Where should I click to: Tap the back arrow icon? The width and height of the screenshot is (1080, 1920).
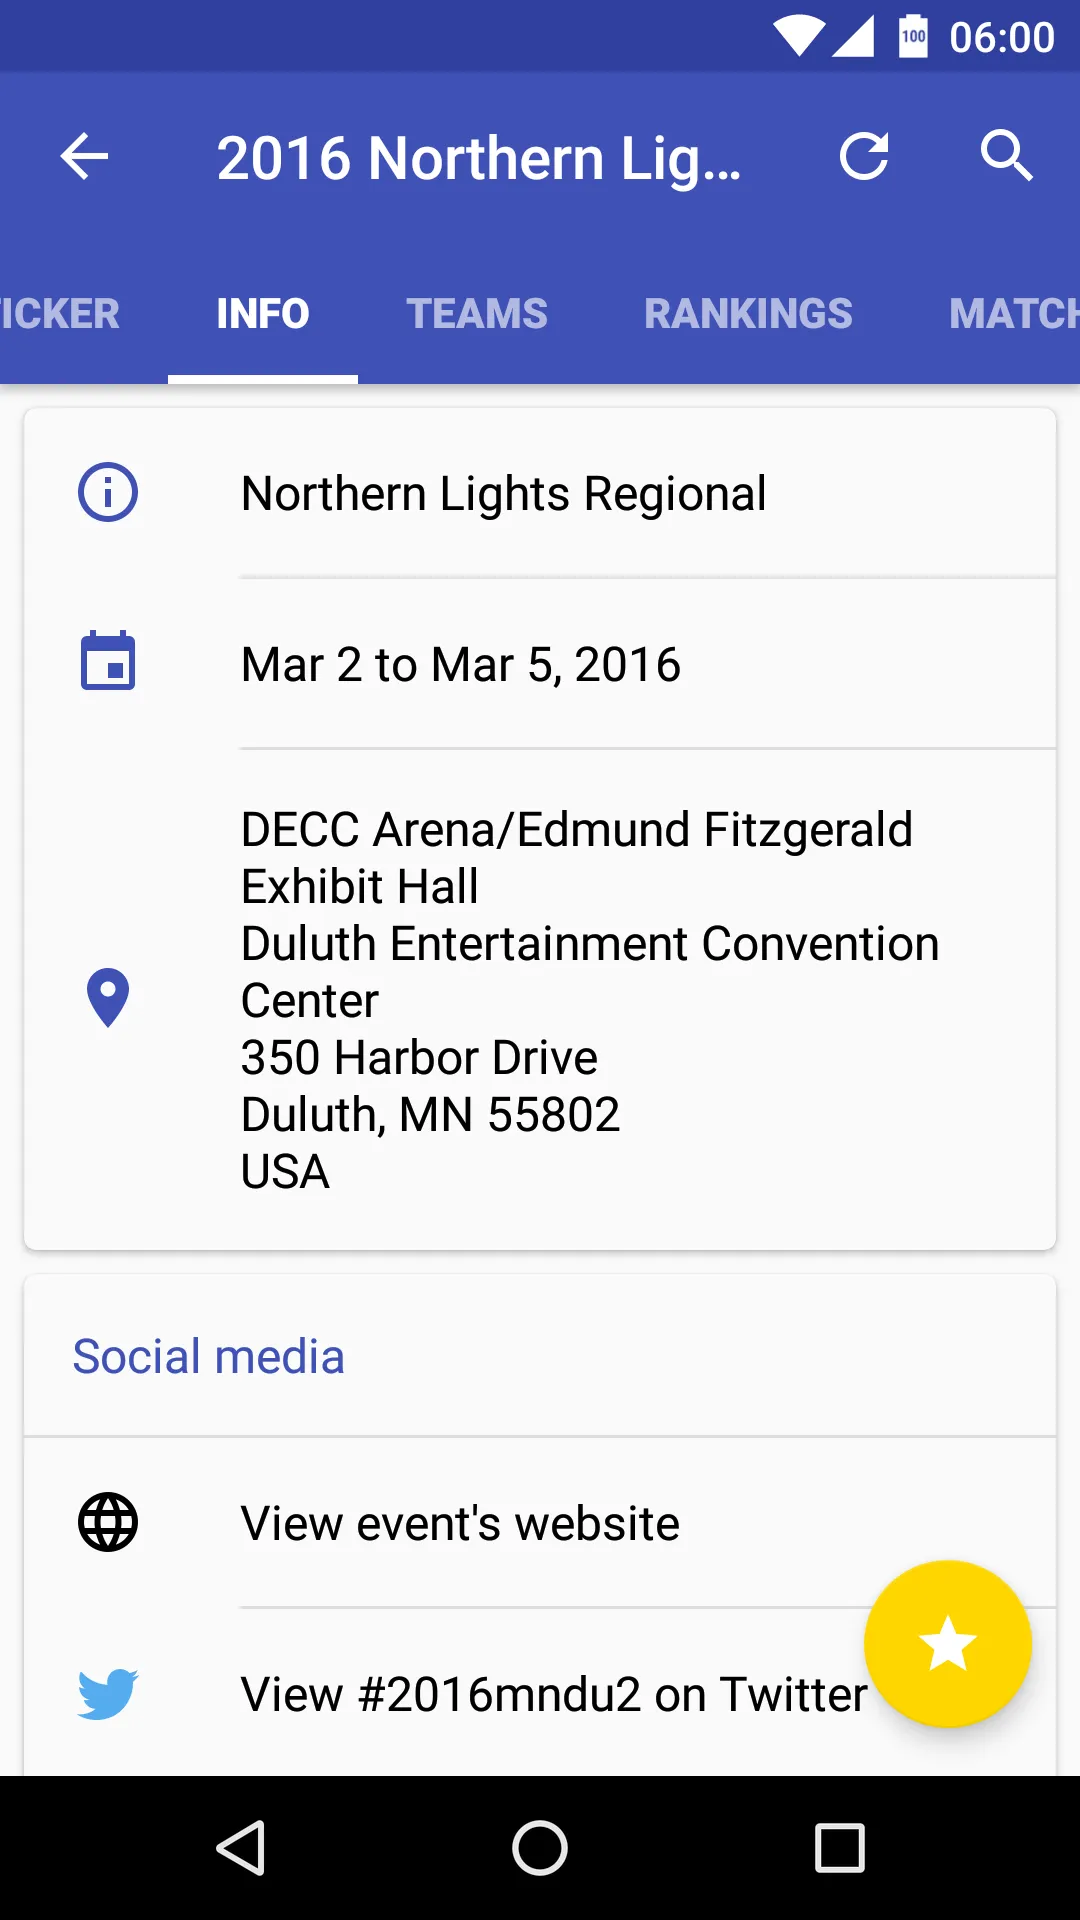click(84, 157)
